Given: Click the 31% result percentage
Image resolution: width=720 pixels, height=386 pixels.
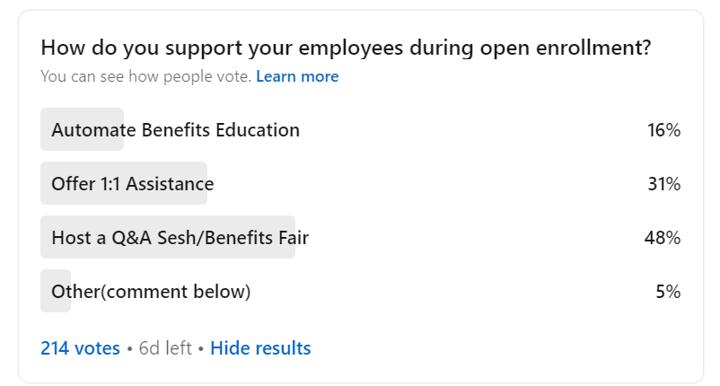Looking at the screenshot, I should pos(664,184).
